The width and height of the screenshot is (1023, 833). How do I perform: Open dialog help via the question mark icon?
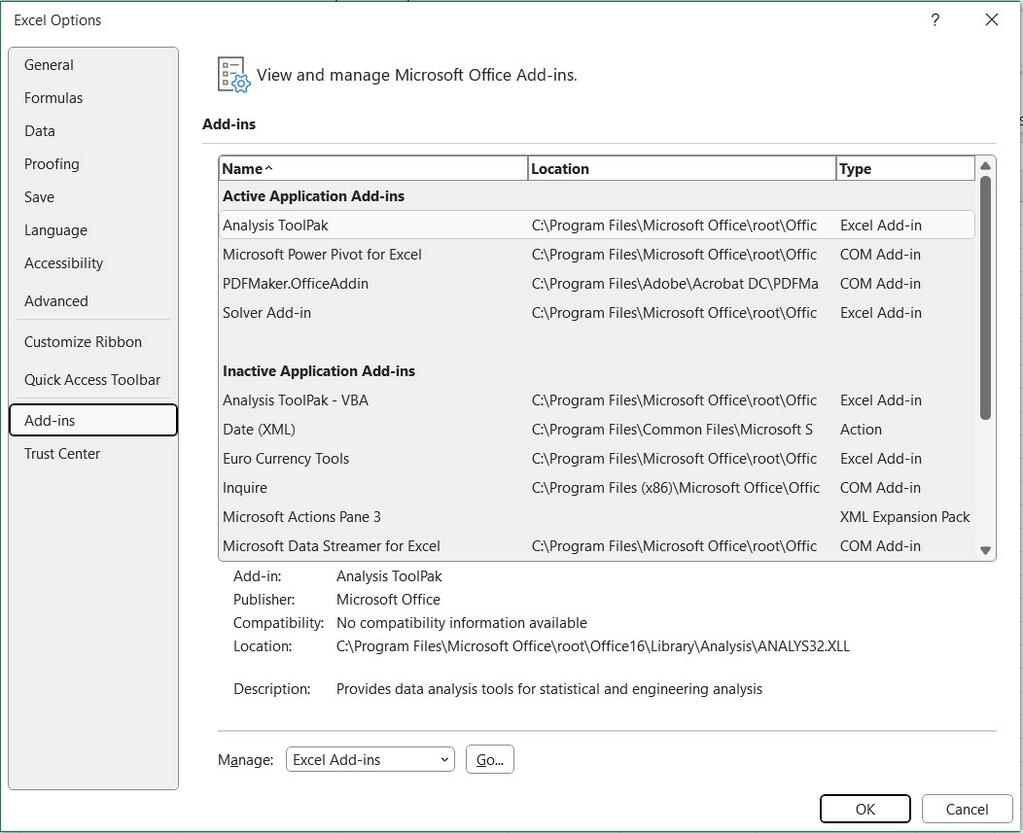click(934, 19)
